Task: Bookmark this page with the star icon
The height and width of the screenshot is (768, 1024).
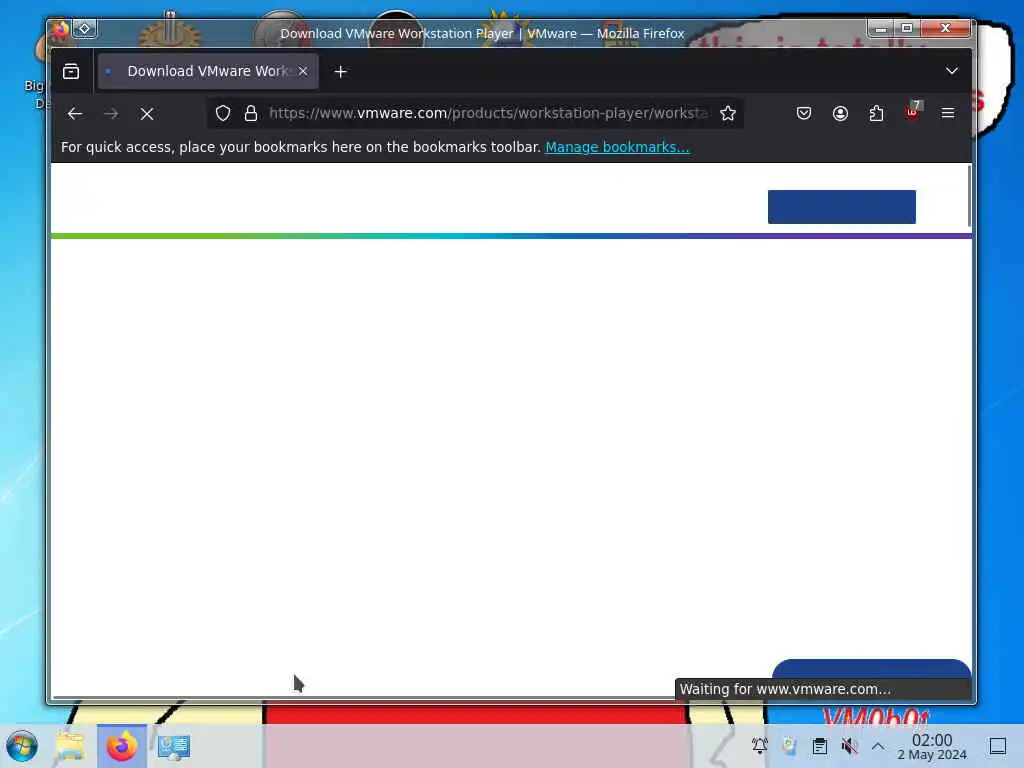Action: pos(728,114)
